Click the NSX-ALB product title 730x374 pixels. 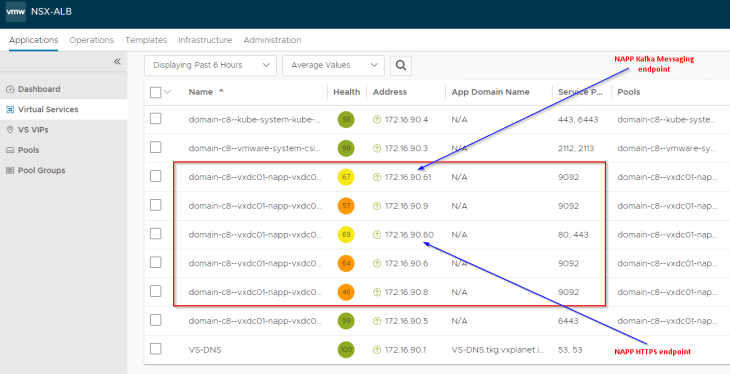click(51, 12)
